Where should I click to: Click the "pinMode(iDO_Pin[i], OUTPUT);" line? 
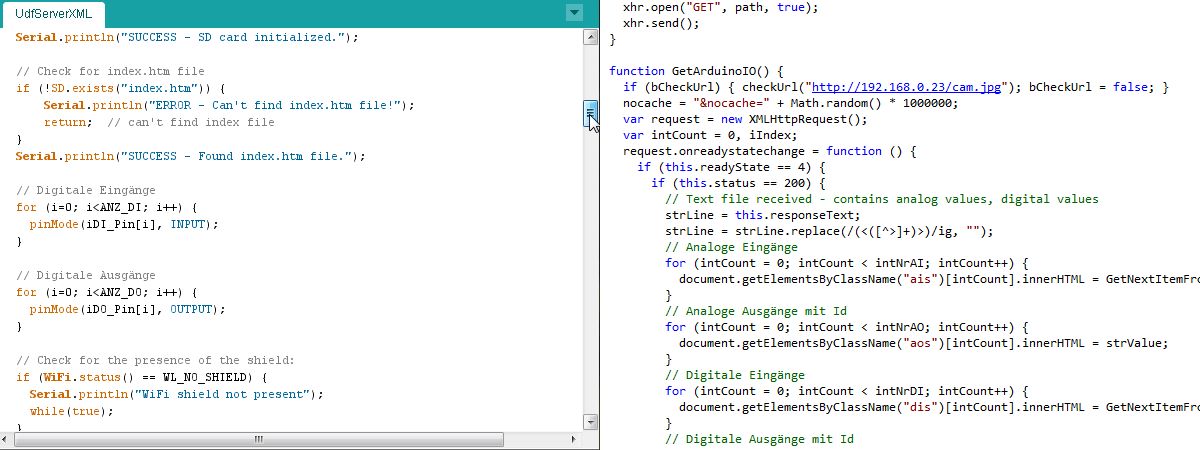point(127,309)
